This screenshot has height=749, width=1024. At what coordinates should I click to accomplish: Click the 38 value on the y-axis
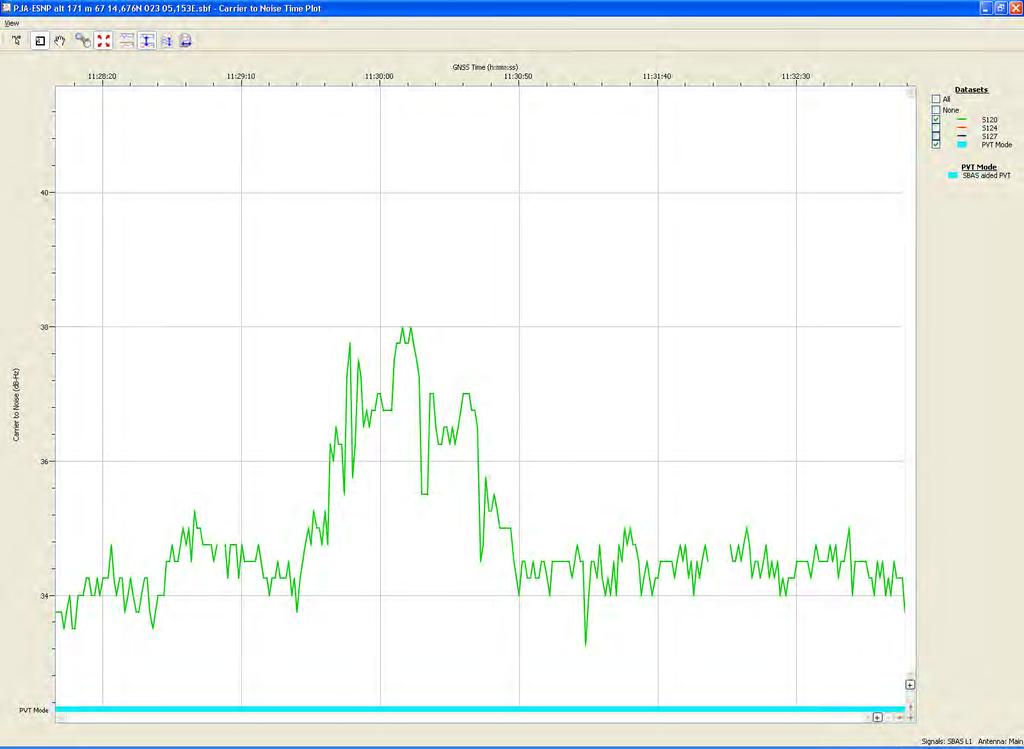[x=44, y=327]
